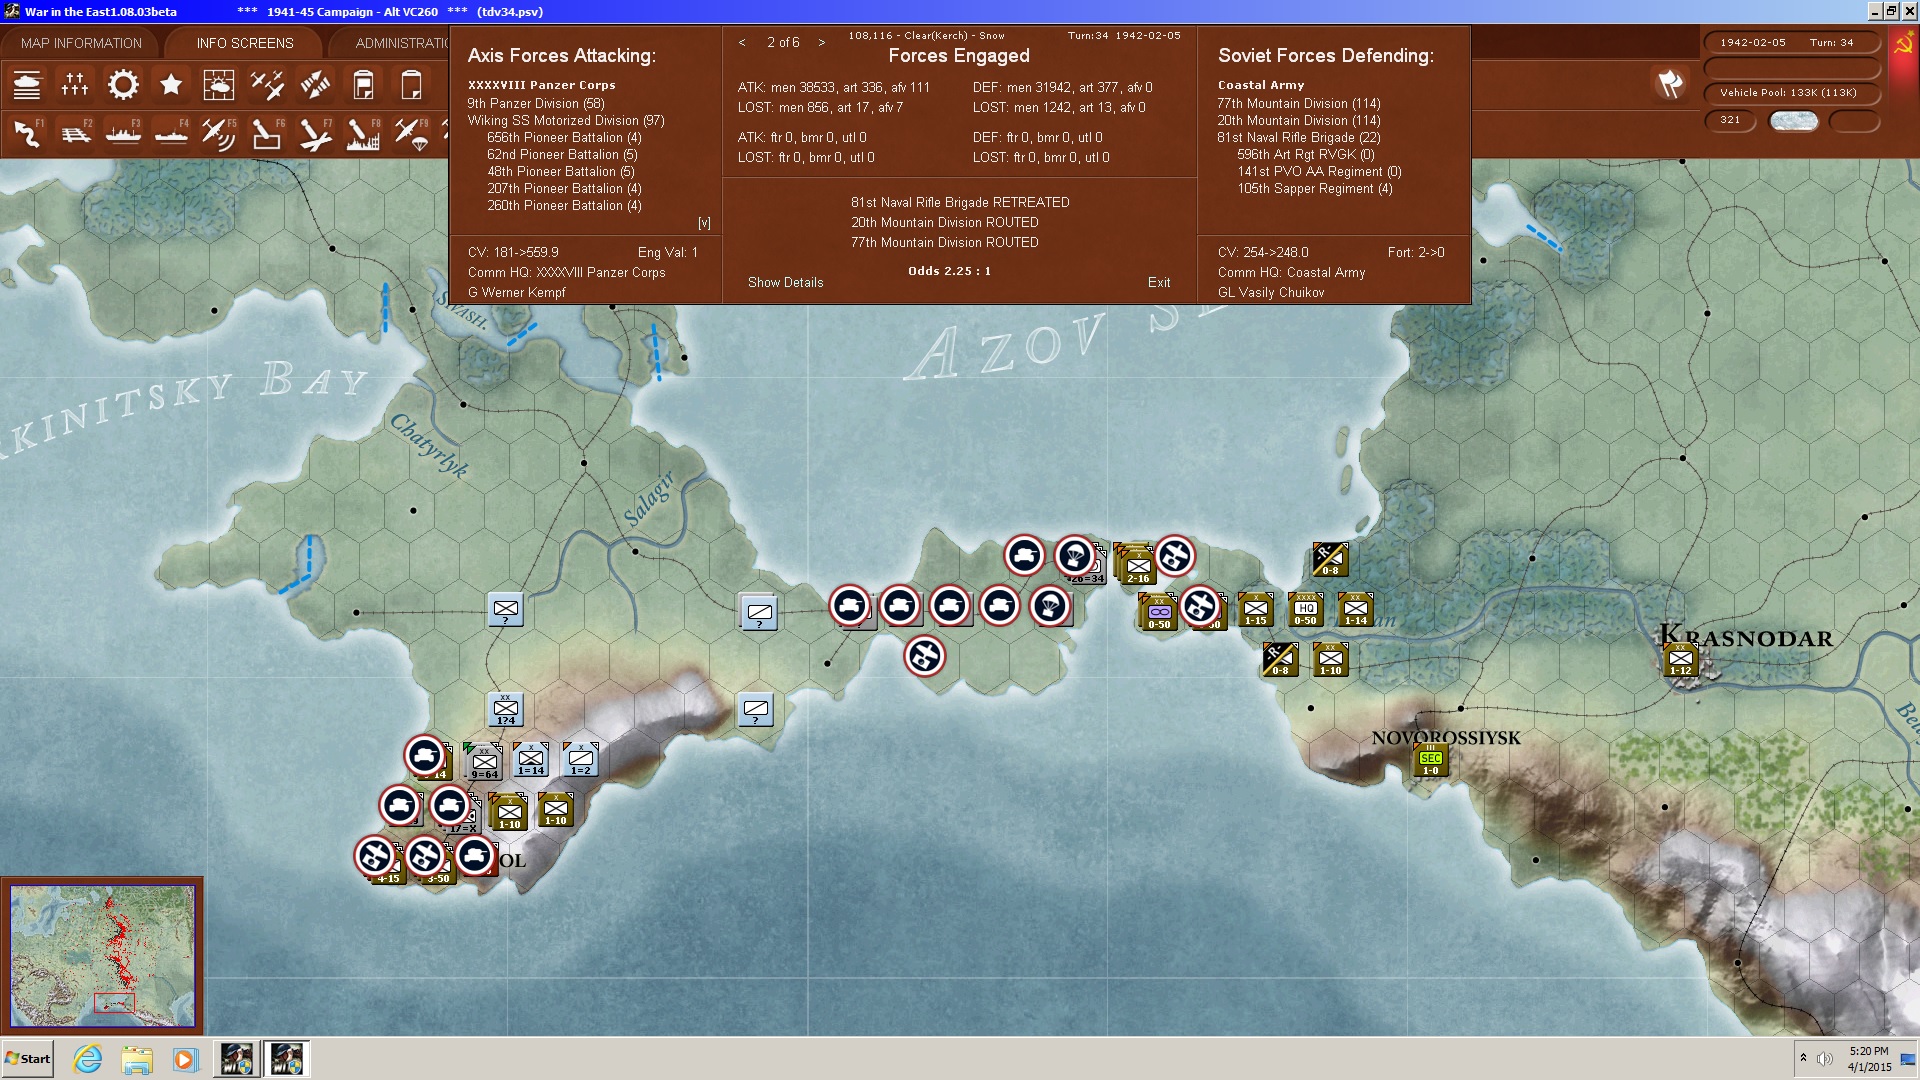The height and width of the screenshot is (1080, 1920).
Task: Click the Soviet hammer and sickle flag
Action: [x=1904, y=46]
